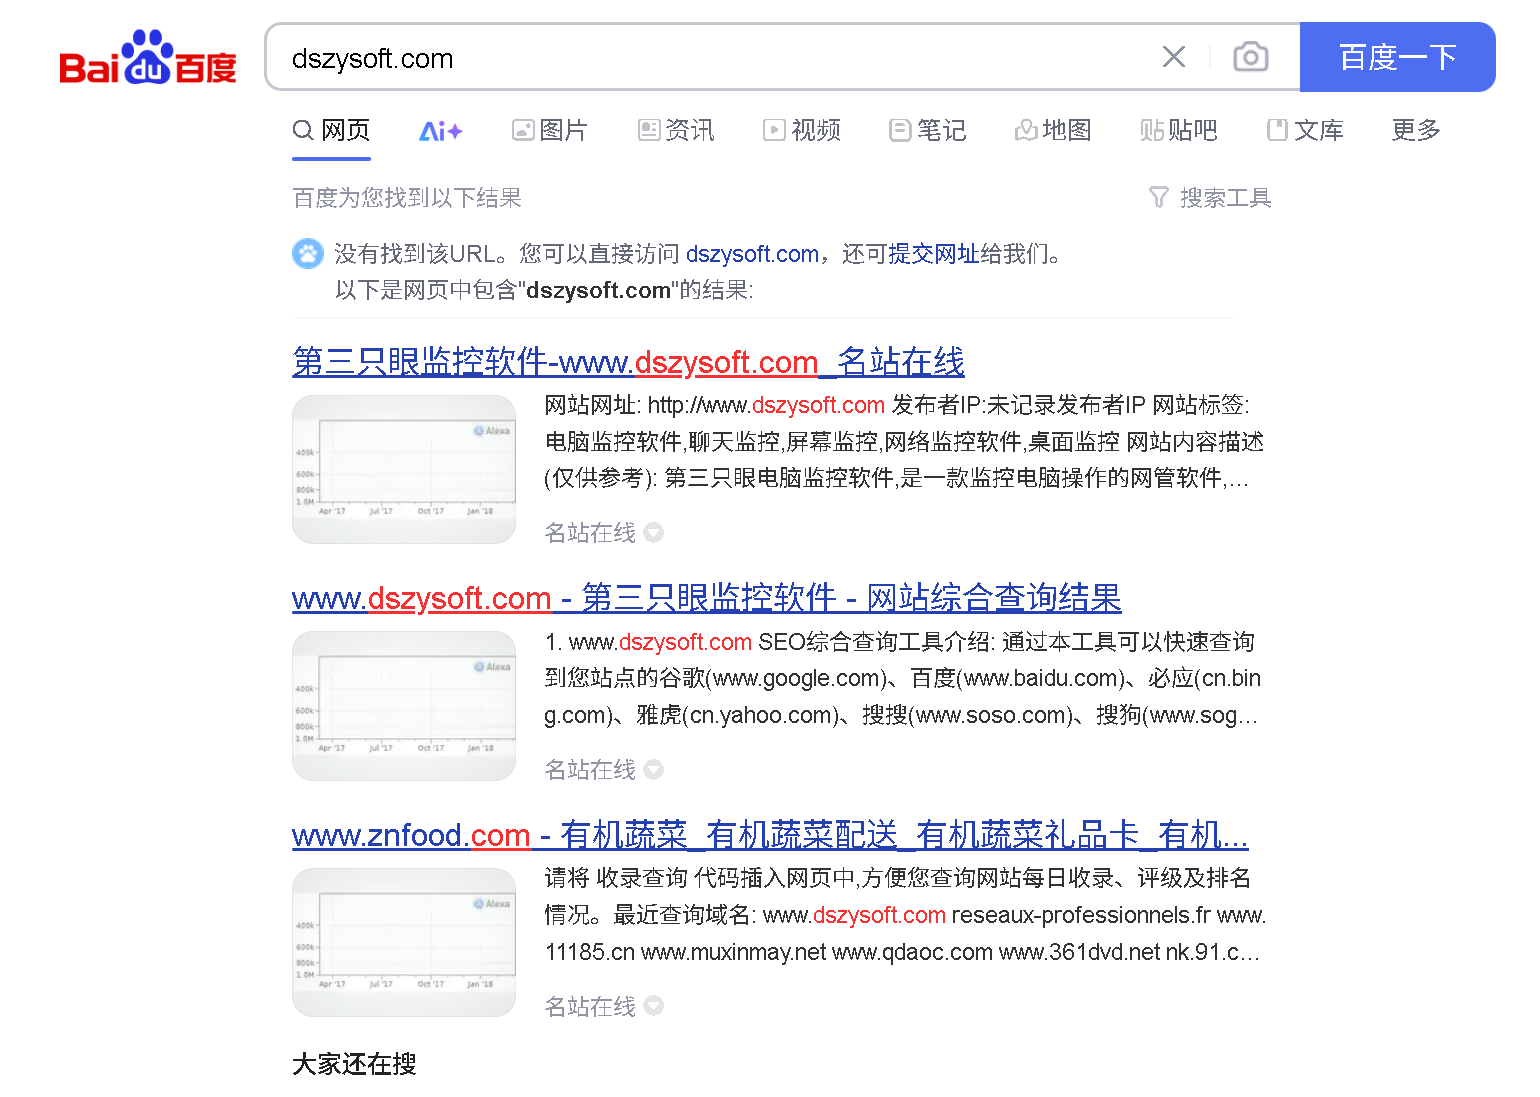
Task: Open camera image search icon
Action: pyautogui.click(x=1250, y=57)
